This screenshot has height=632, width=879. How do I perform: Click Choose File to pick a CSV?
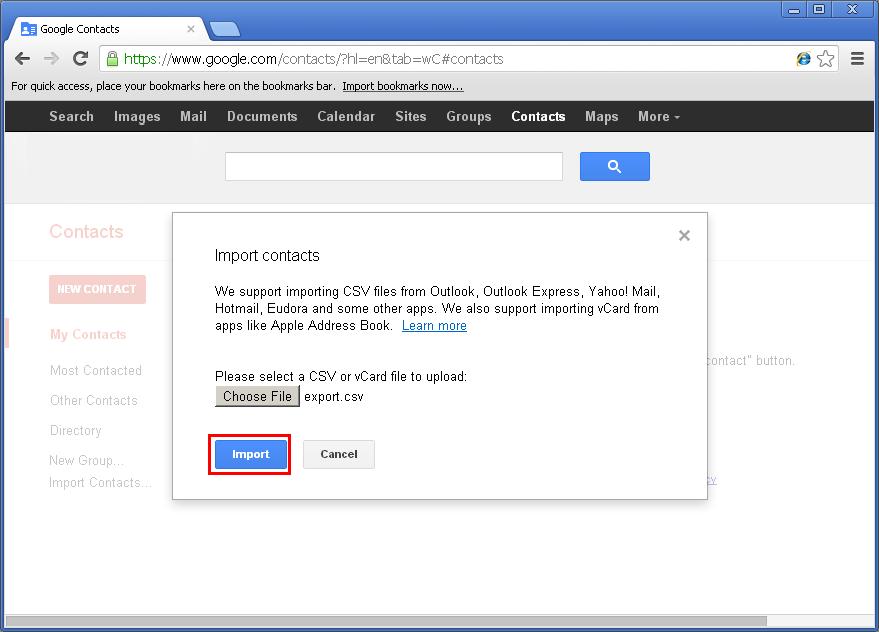tap(257, 396)
